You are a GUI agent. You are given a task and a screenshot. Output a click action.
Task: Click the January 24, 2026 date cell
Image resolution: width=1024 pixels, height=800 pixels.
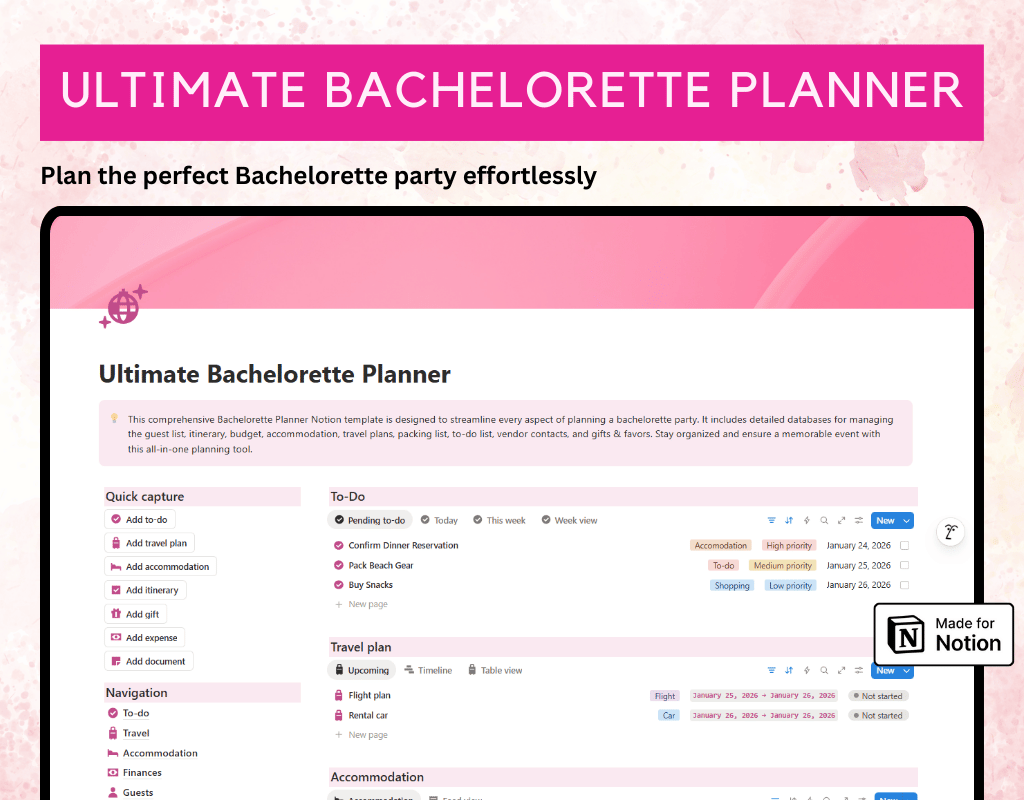click(858, 545)
